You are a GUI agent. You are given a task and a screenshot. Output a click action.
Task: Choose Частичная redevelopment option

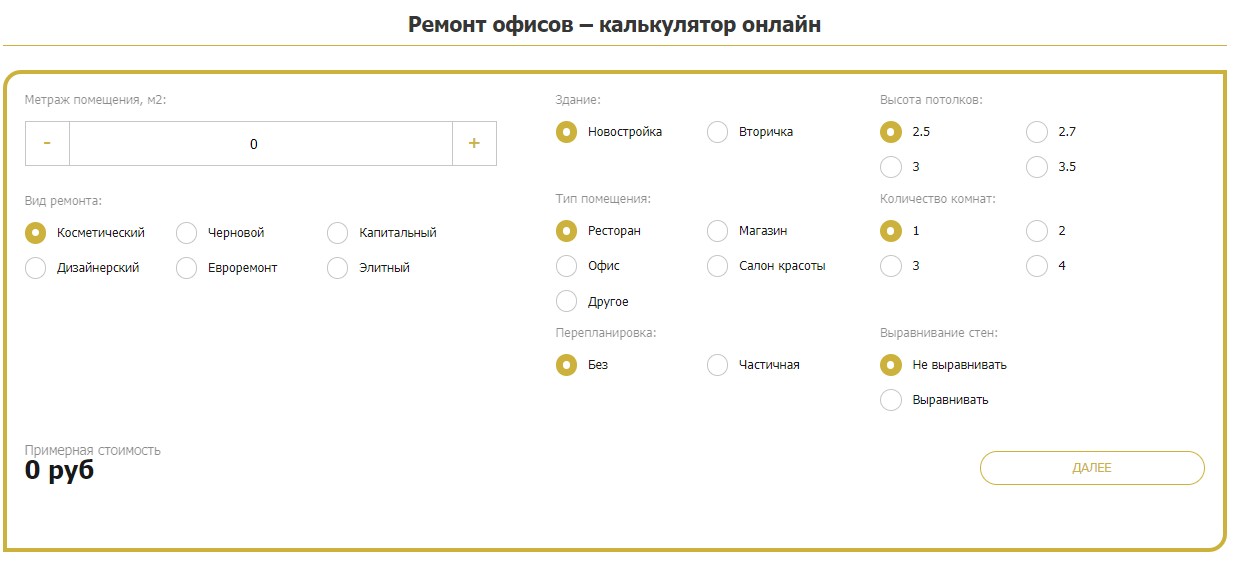pyautogui.click(x=718, y=365)
